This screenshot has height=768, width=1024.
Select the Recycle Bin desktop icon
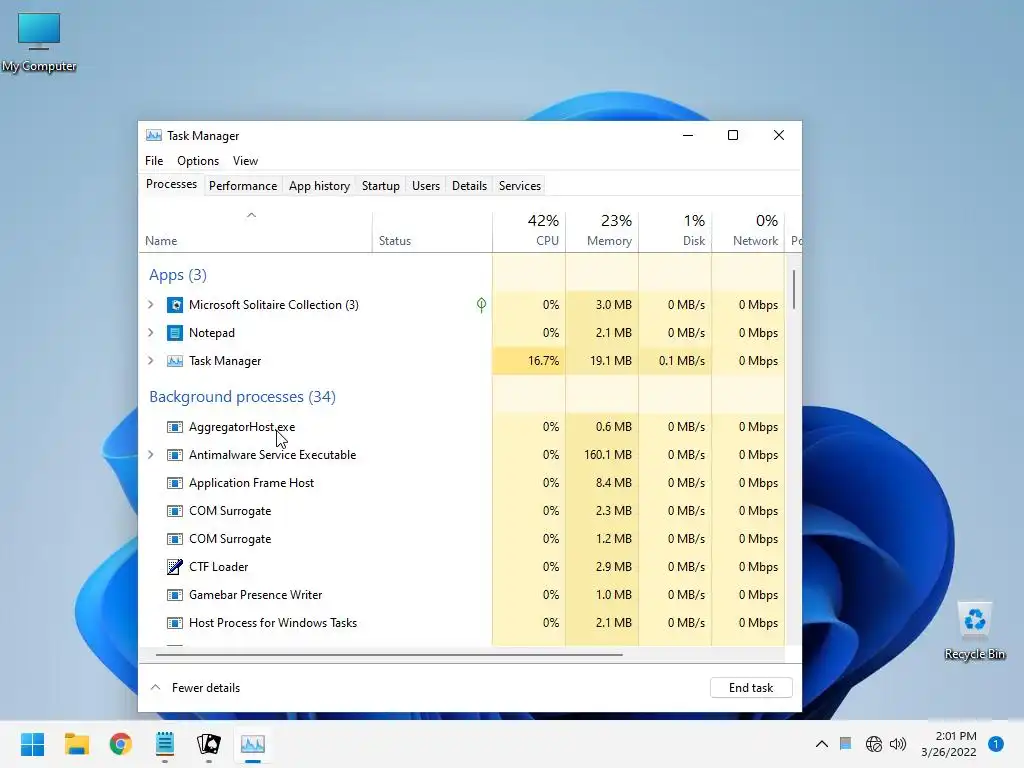click(974, 631)
